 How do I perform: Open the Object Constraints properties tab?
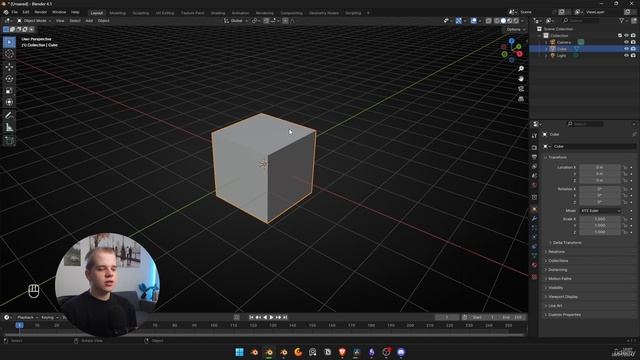534,247
